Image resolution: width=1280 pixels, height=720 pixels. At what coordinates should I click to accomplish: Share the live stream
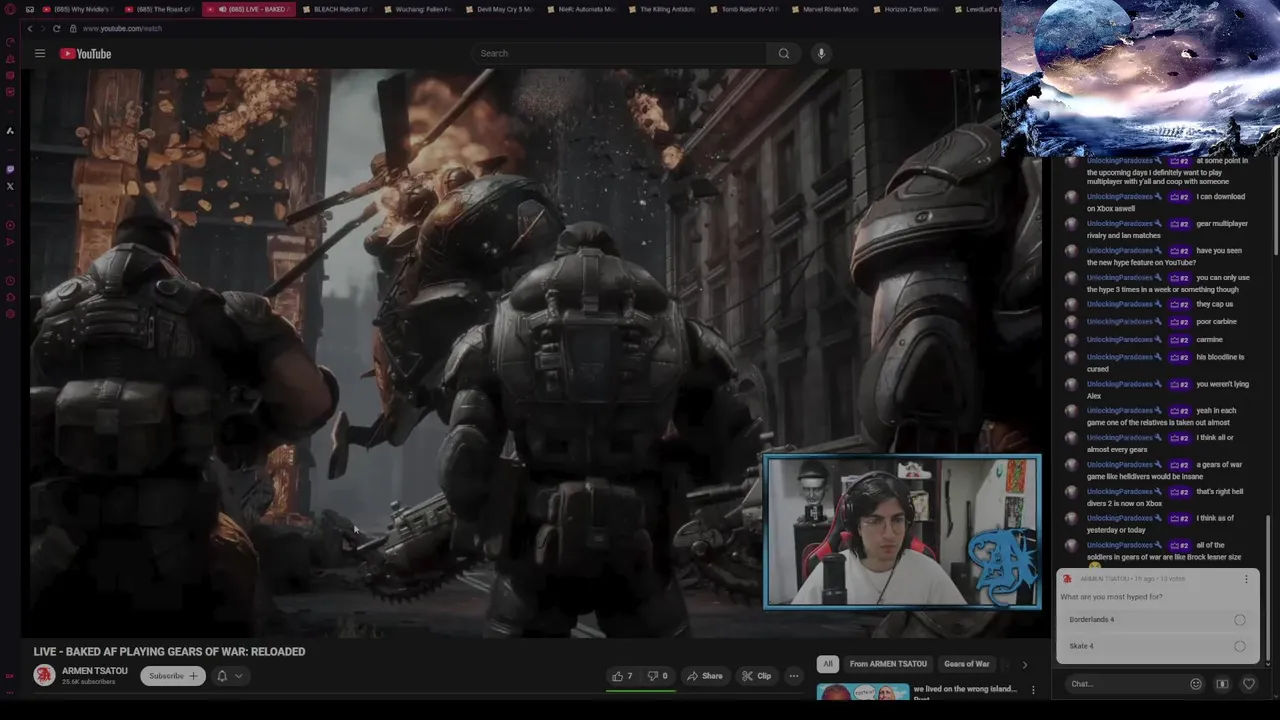pos(704,676)
